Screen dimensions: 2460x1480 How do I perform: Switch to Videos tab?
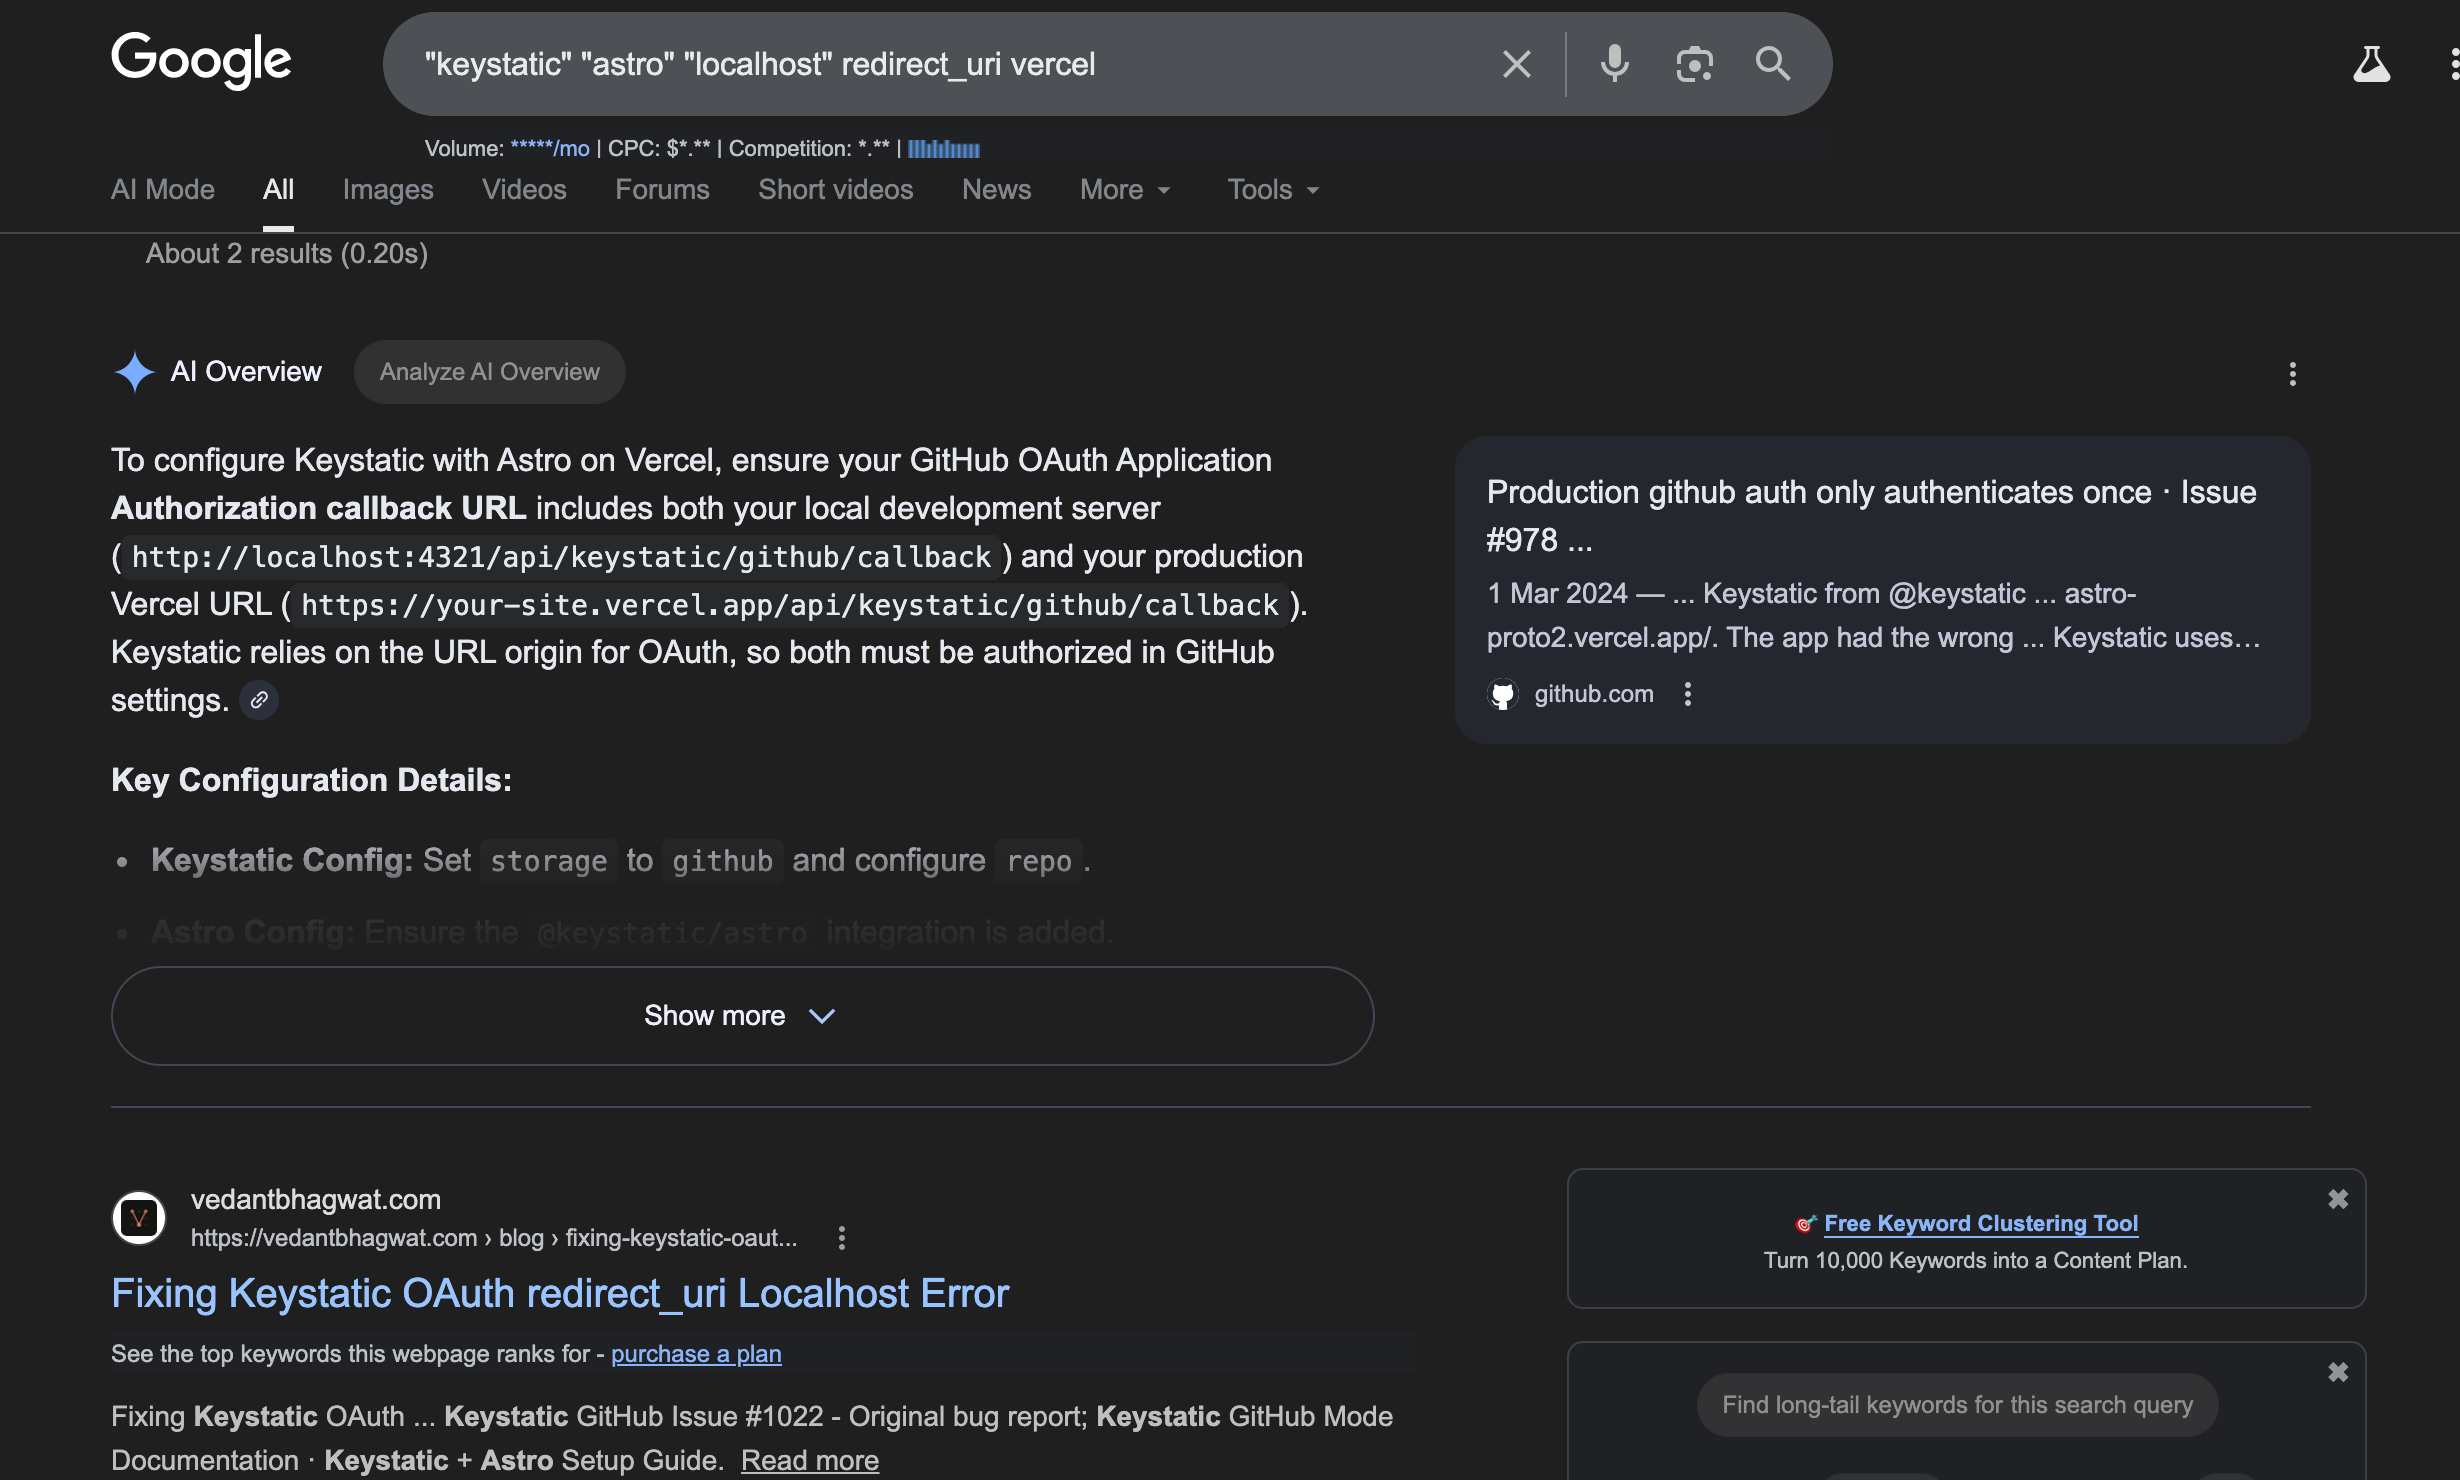pyautogui.click(x=524, y=189)
